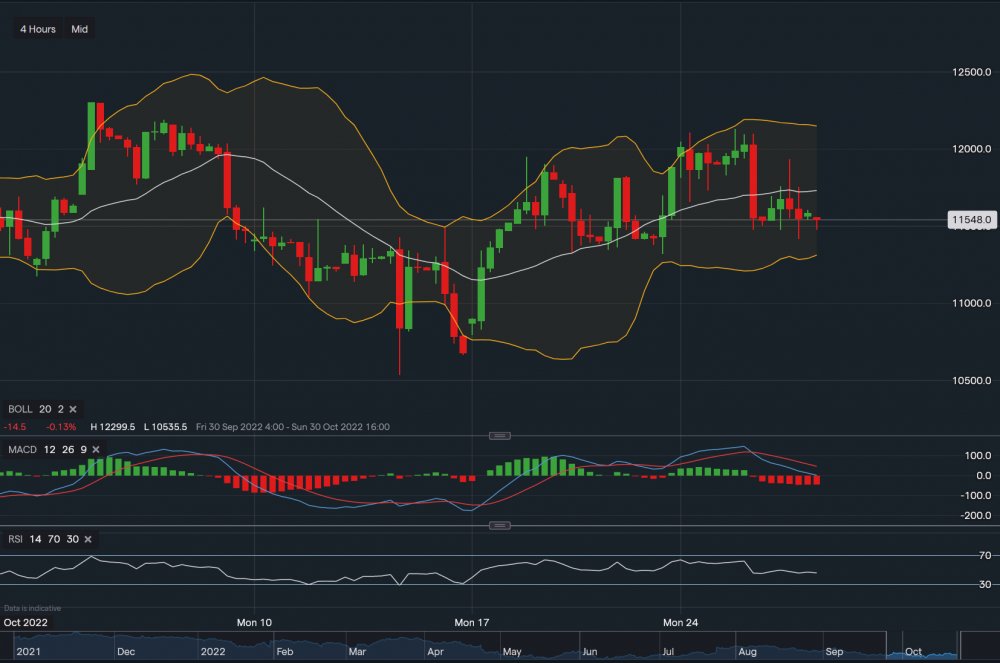The height and width of the screenshot is (663, 1000).
Task: Grab the resize handle above MACD panel
Action: coord(500,435)
